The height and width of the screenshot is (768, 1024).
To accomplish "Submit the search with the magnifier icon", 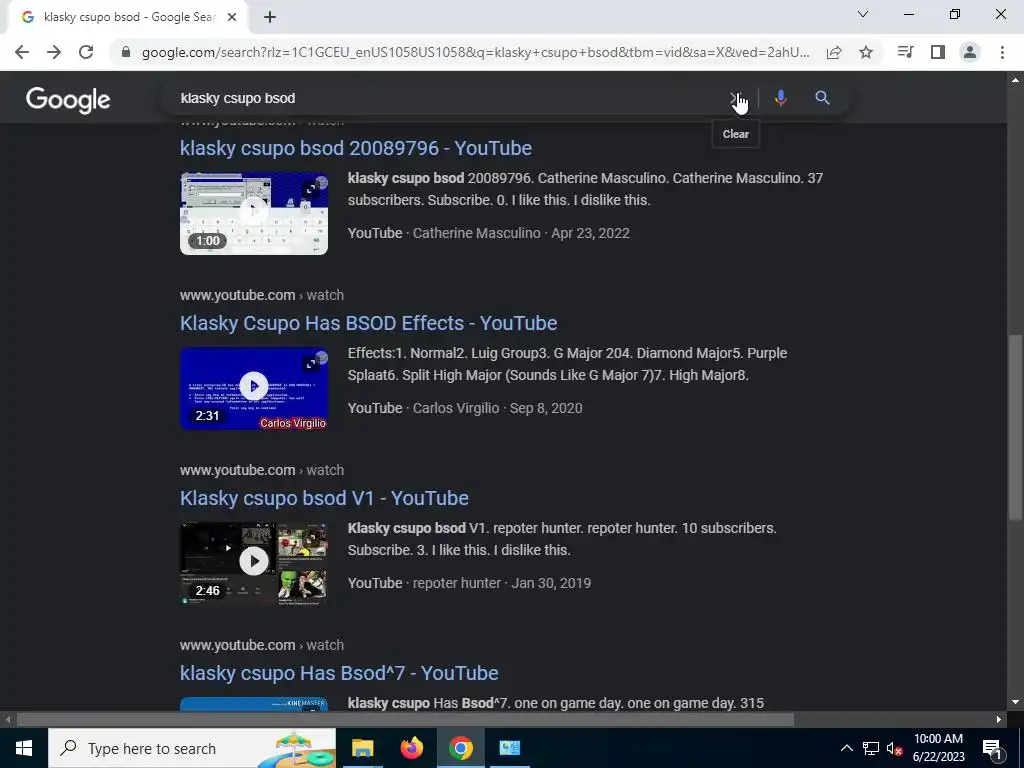I will (822, 98).
